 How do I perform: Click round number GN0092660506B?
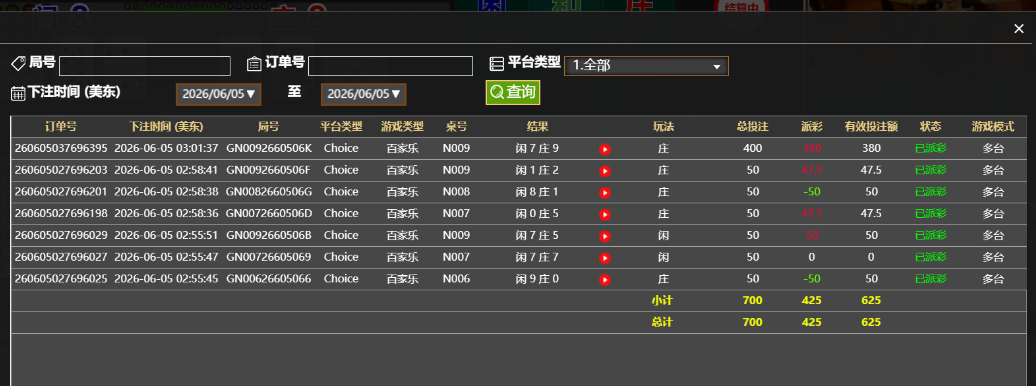pyautogui.click(x=269, y=235)
